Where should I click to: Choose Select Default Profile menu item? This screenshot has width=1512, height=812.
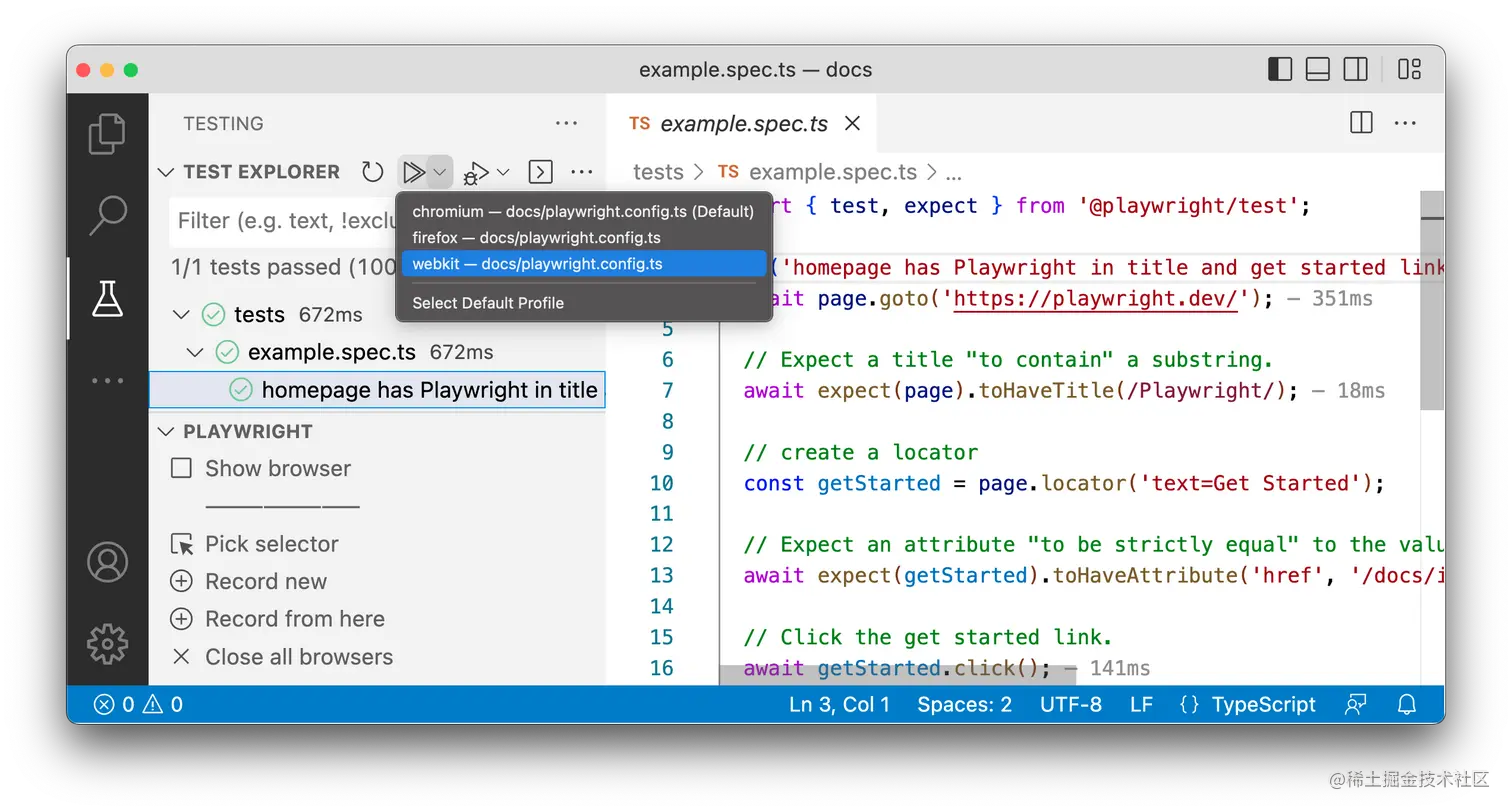point(584,303)
